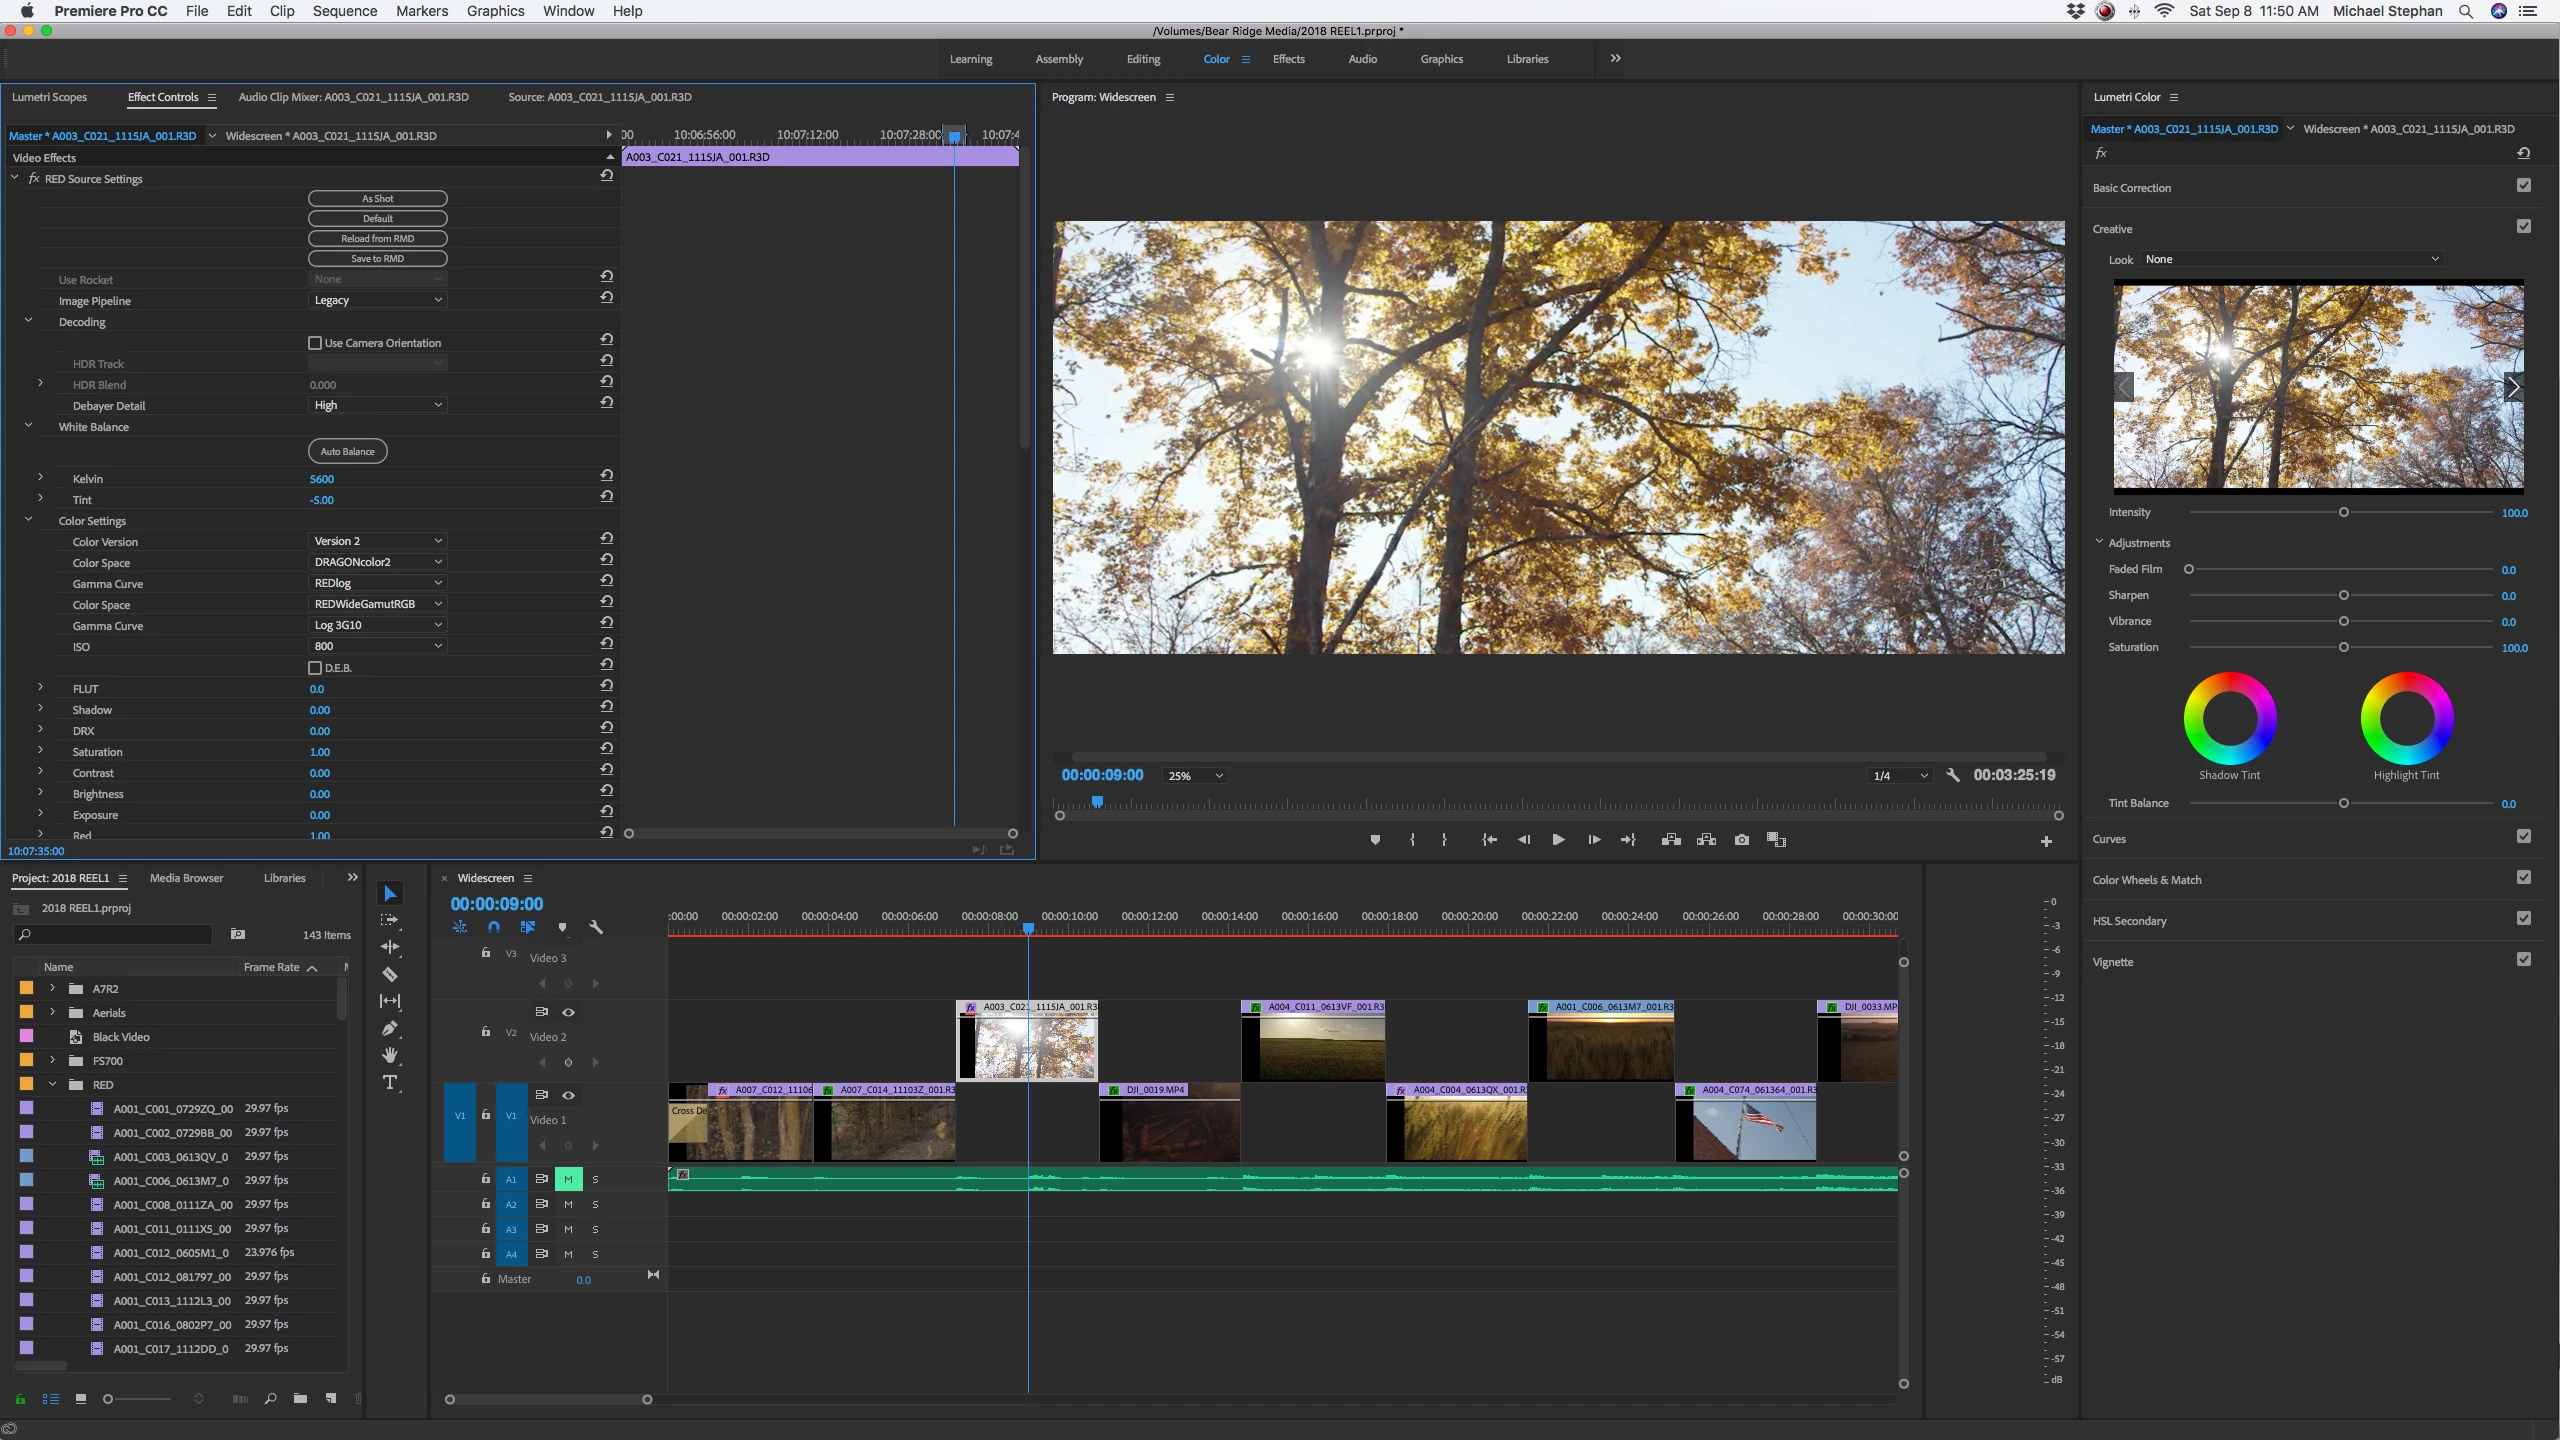Viewport: 2560px width, 1440px height.
Task: Select the Razor tool
Action: pos(390,974)
